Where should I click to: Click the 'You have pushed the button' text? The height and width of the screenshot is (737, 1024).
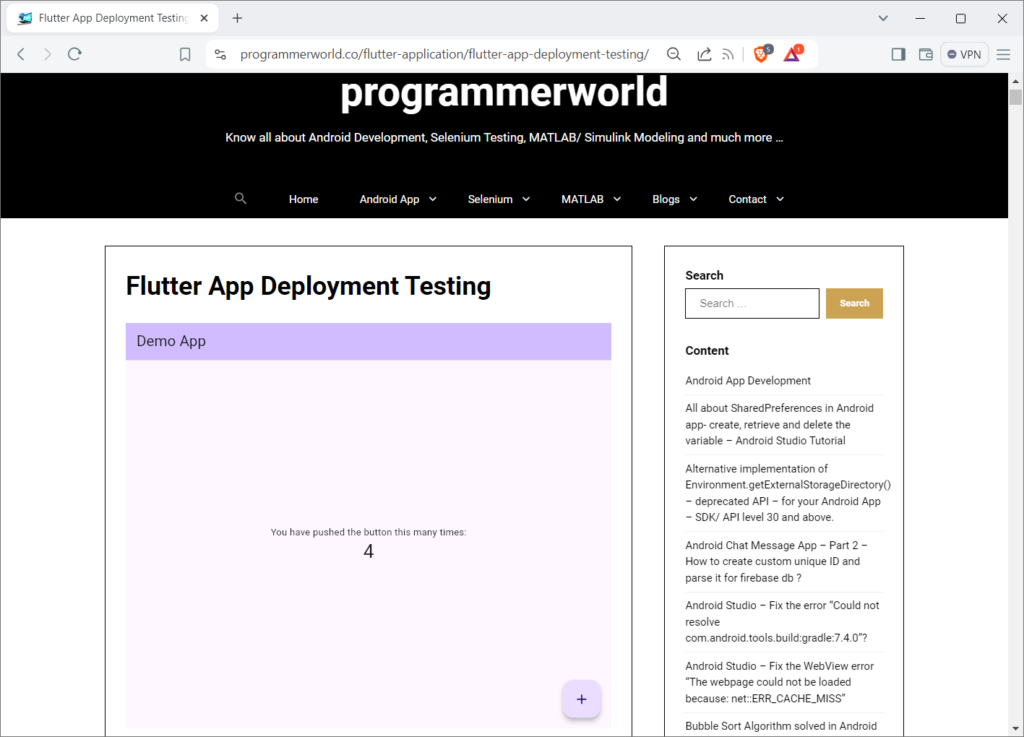click(x=368, y=532)
